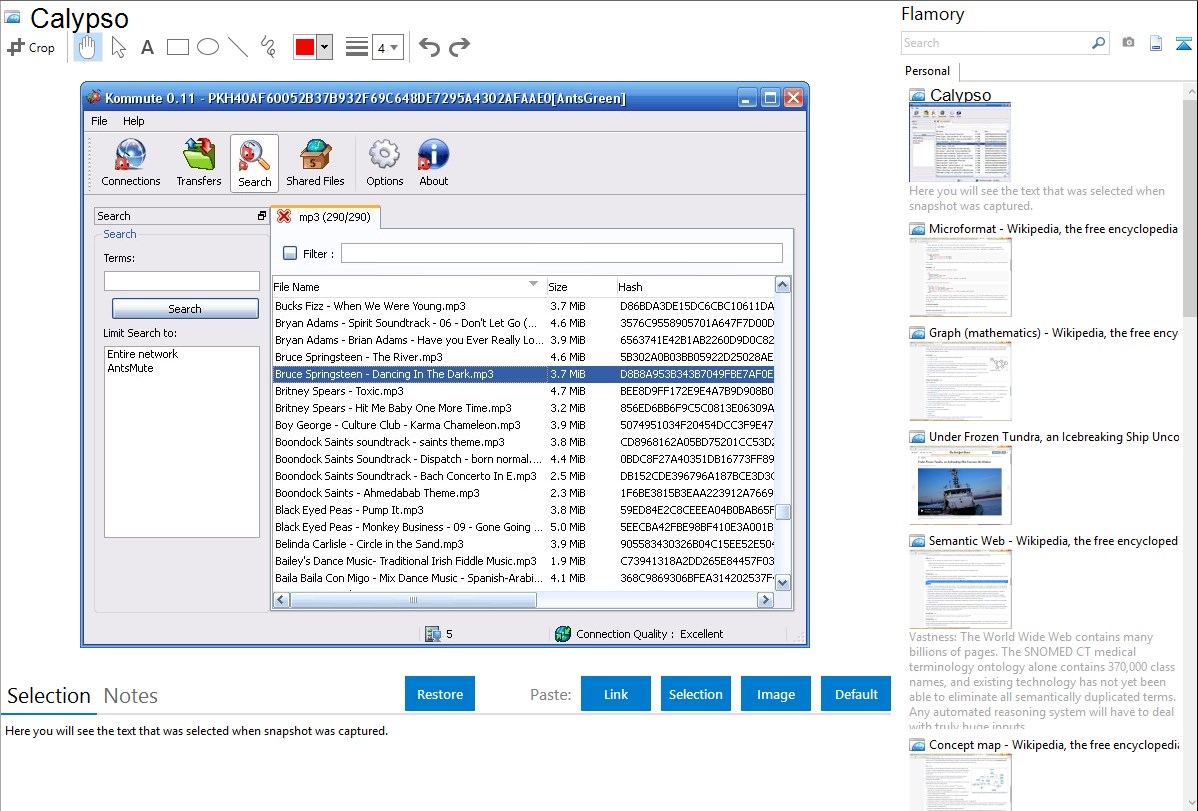This screenshot has height=811, width=1198.
Task: Select the text annotation tool
Action: click(147, 47)
